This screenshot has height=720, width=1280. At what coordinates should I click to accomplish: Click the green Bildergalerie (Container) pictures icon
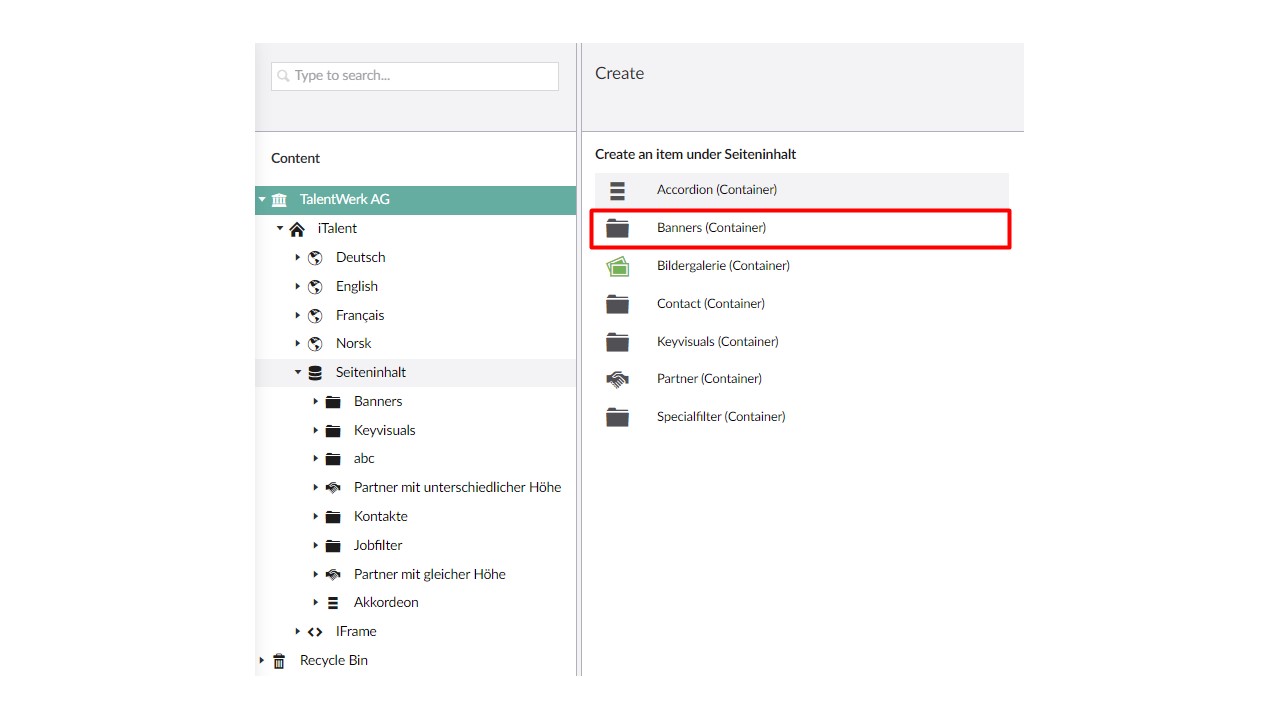(x=617, y=266)
